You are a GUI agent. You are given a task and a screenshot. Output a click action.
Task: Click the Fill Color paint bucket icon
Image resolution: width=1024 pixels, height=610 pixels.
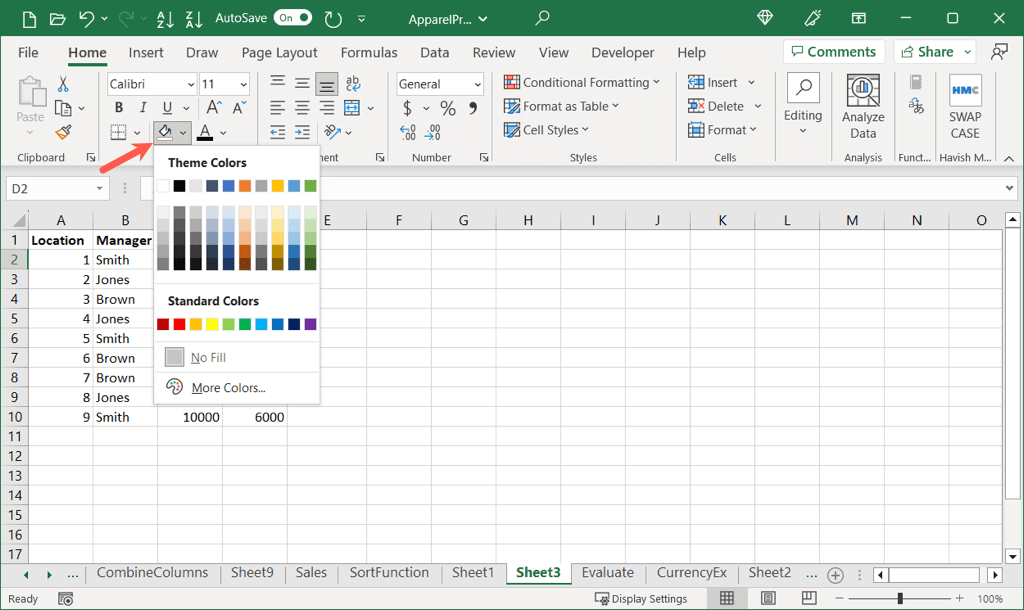pyautogui.click(x=165, y=132)
